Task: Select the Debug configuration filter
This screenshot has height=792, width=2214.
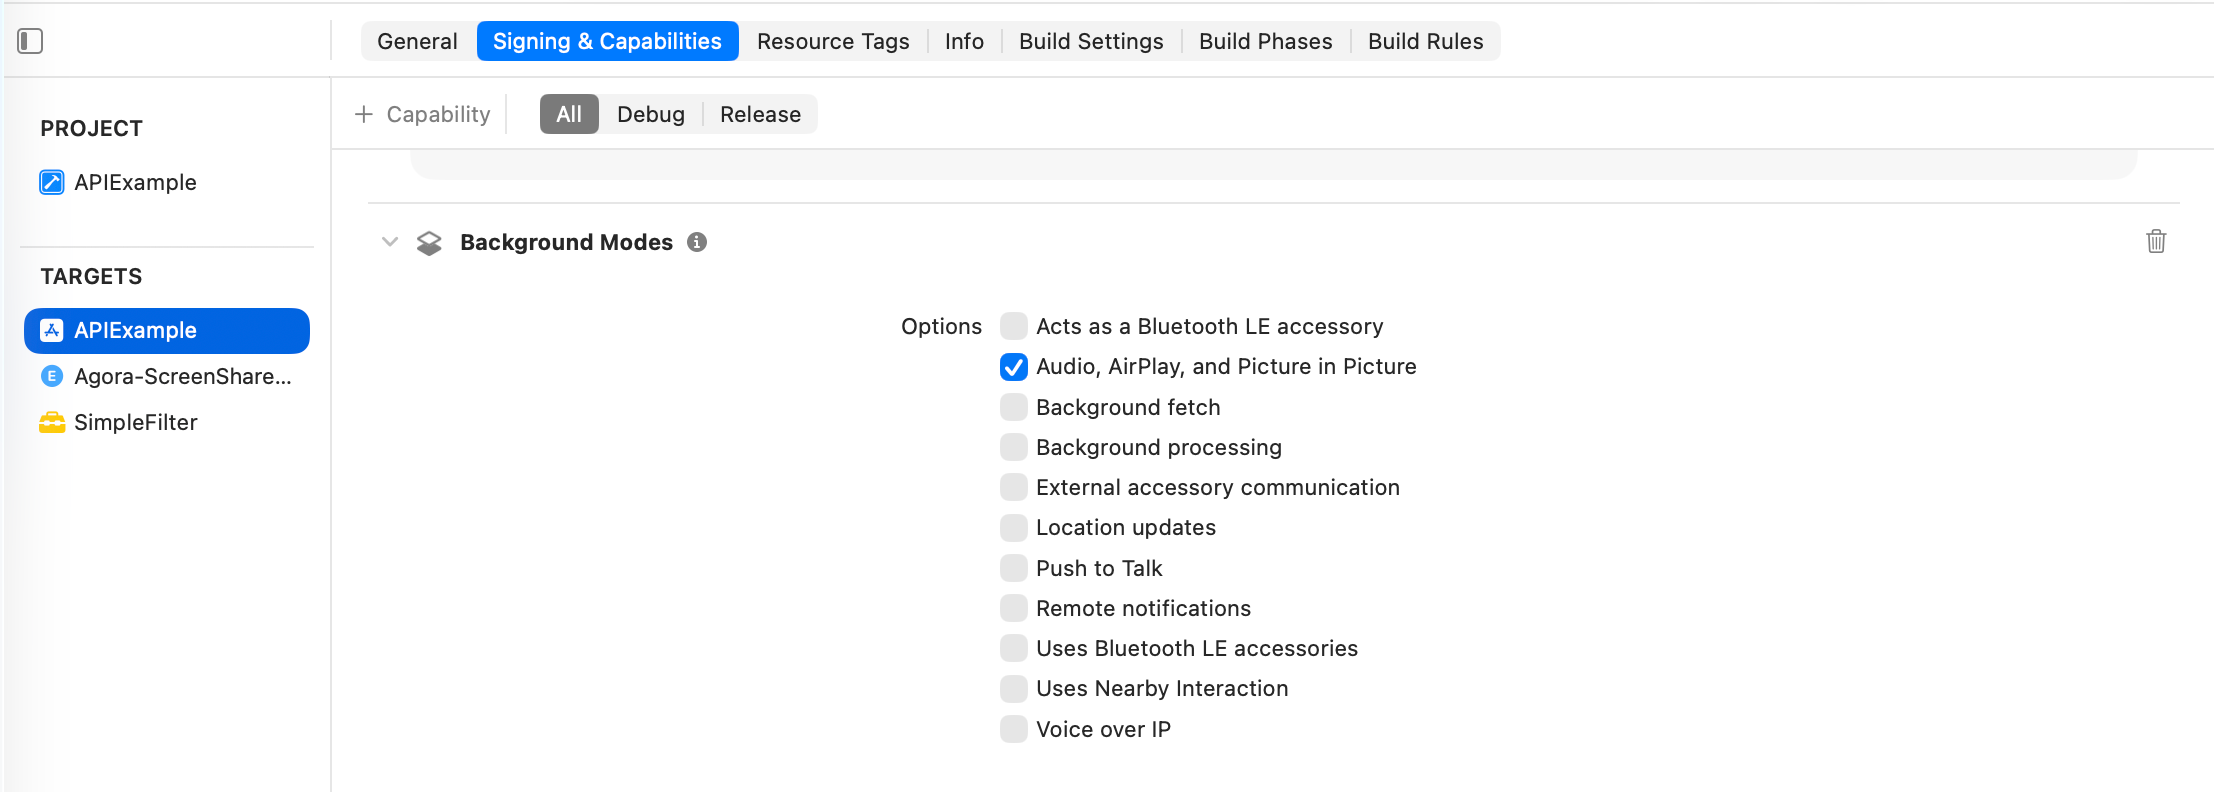Action: [x=651, y=114]
